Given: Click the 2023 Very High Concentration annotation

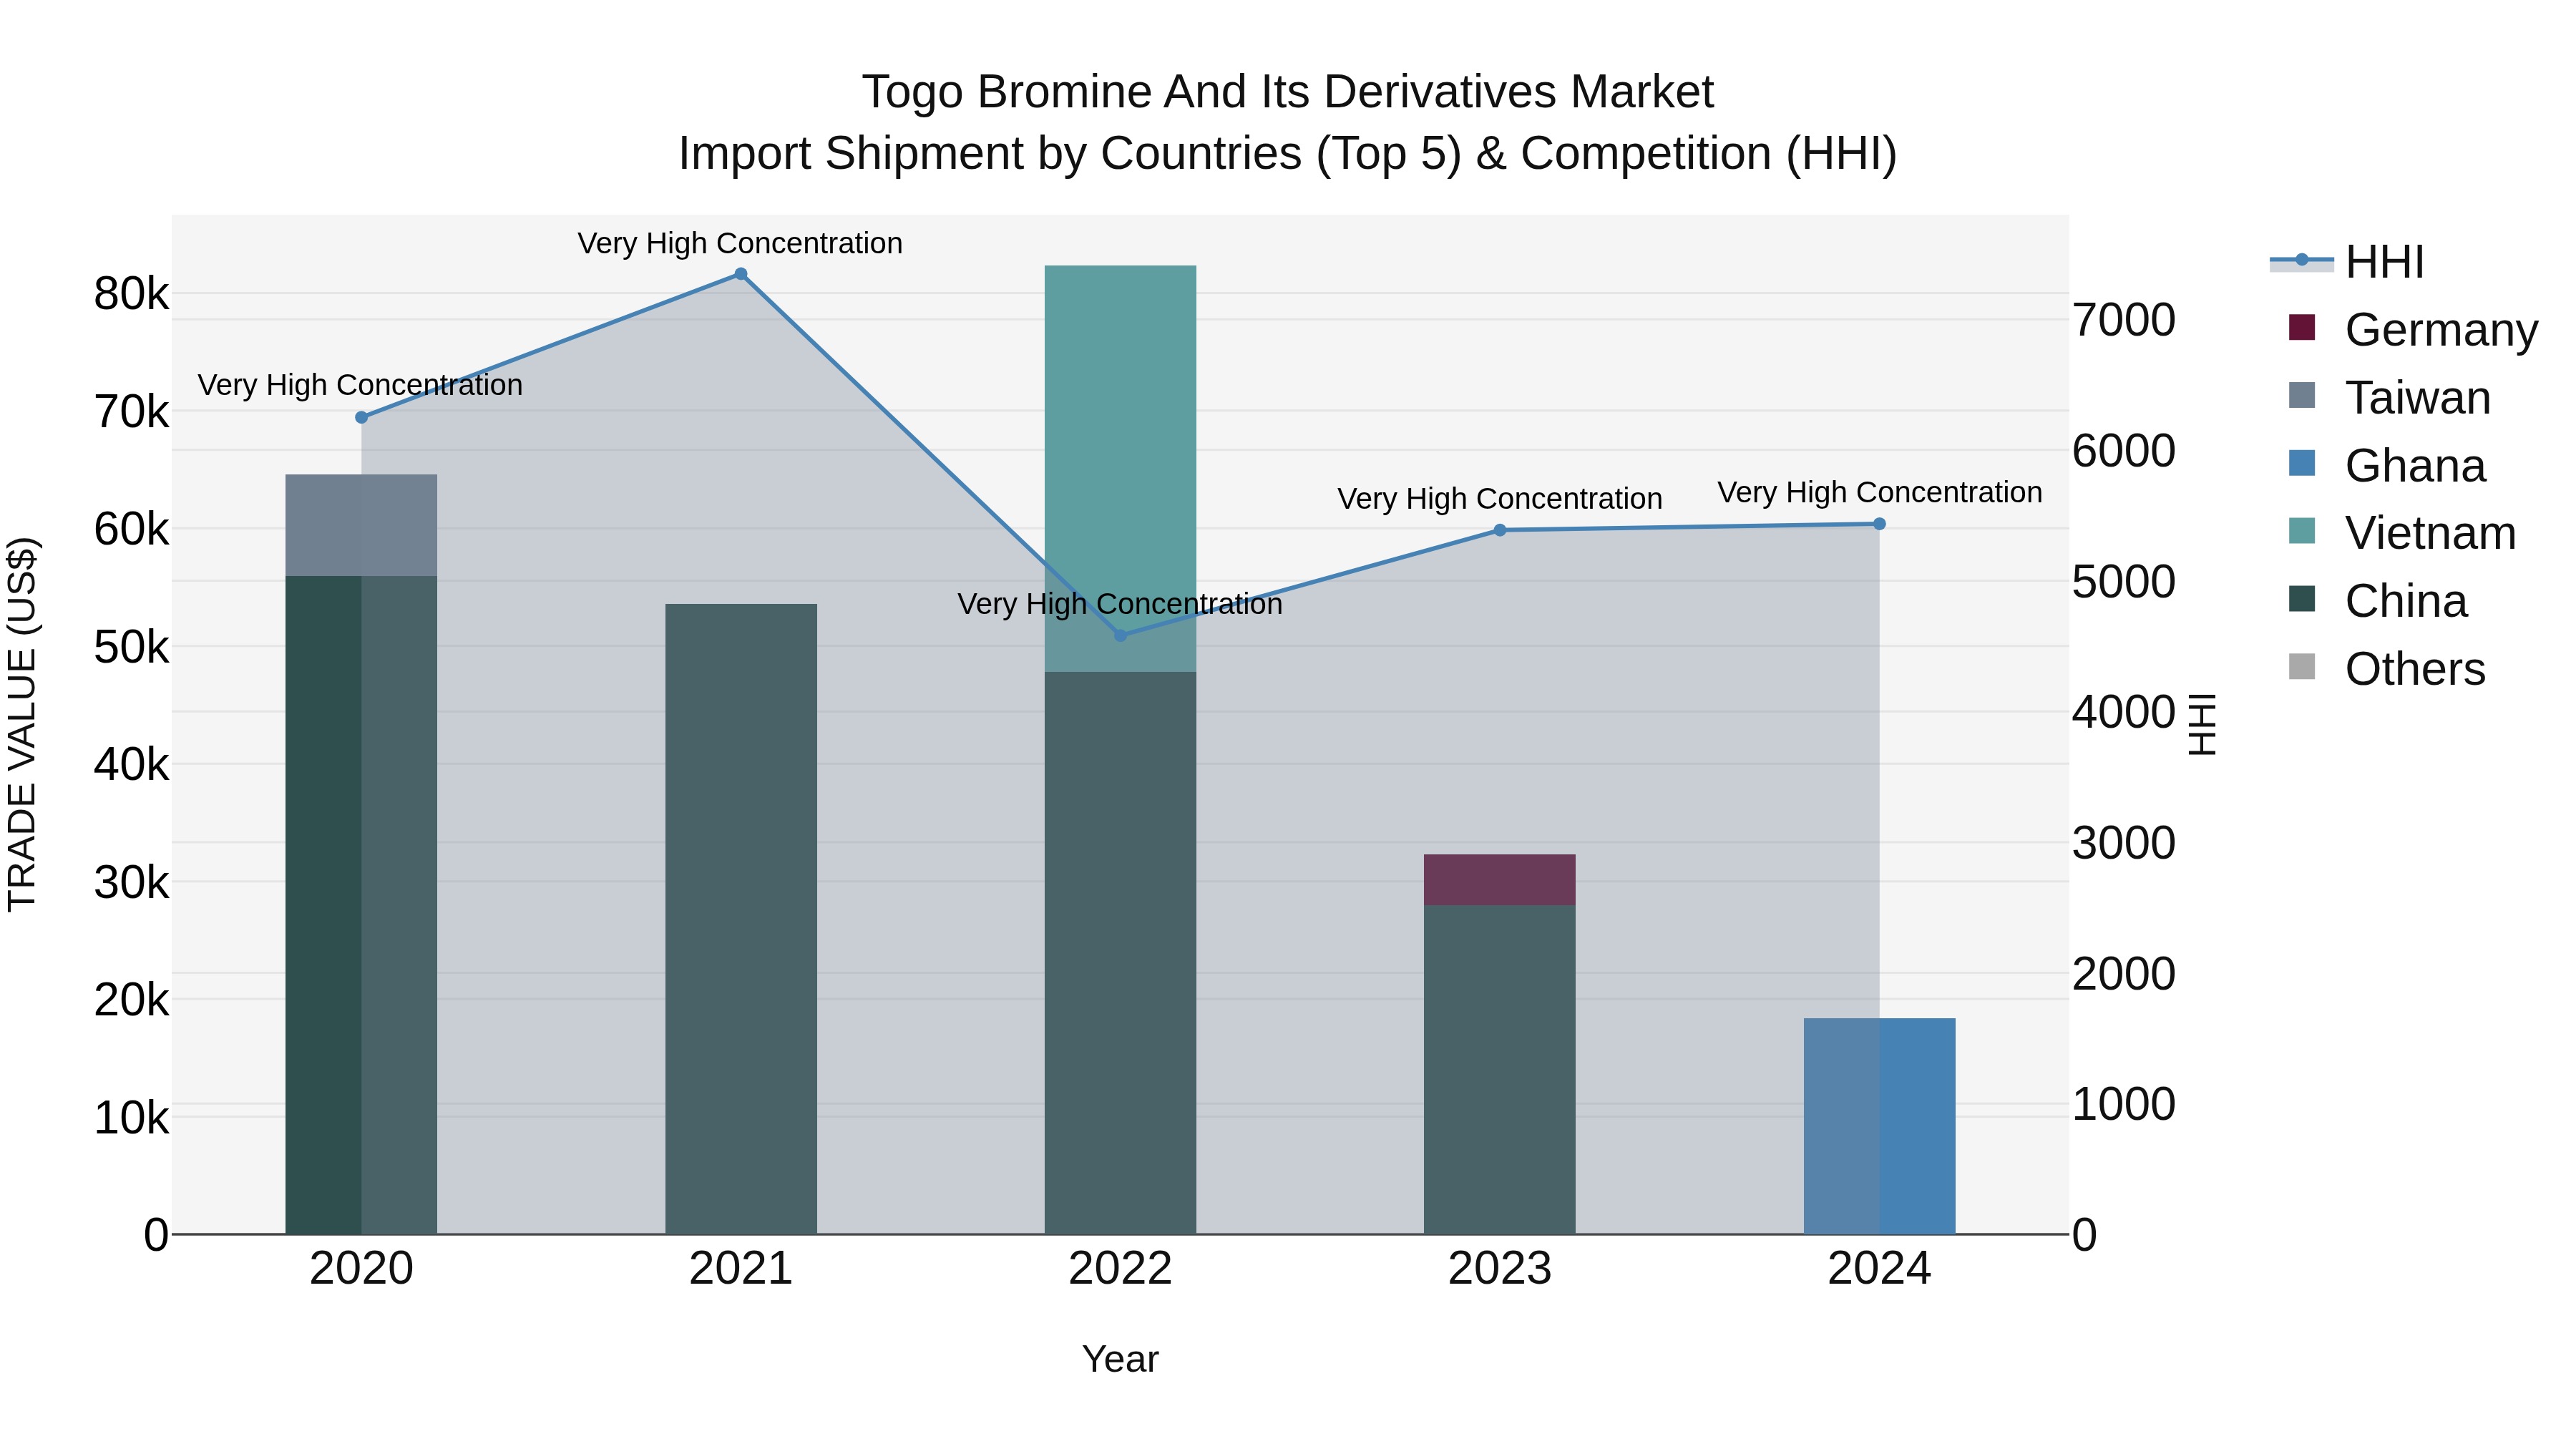Looking at the screenshot, I should pyautogui.click(x=1500, y=498).
